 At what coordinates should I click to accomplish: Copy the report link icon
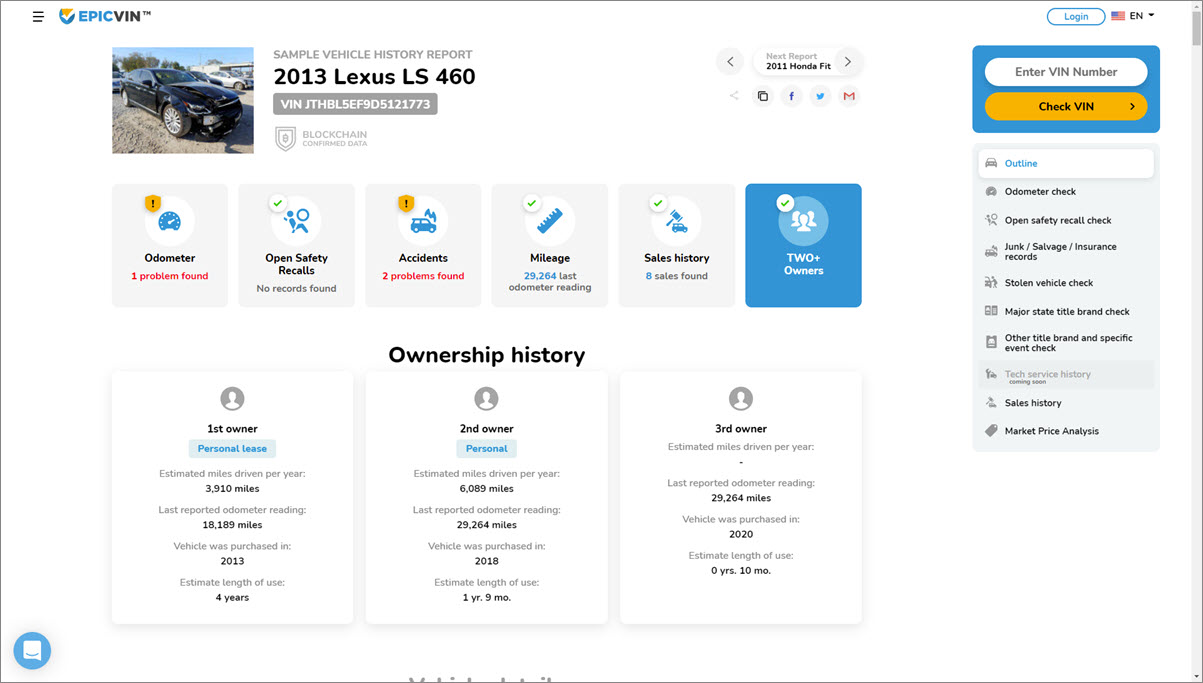point(763,96)
